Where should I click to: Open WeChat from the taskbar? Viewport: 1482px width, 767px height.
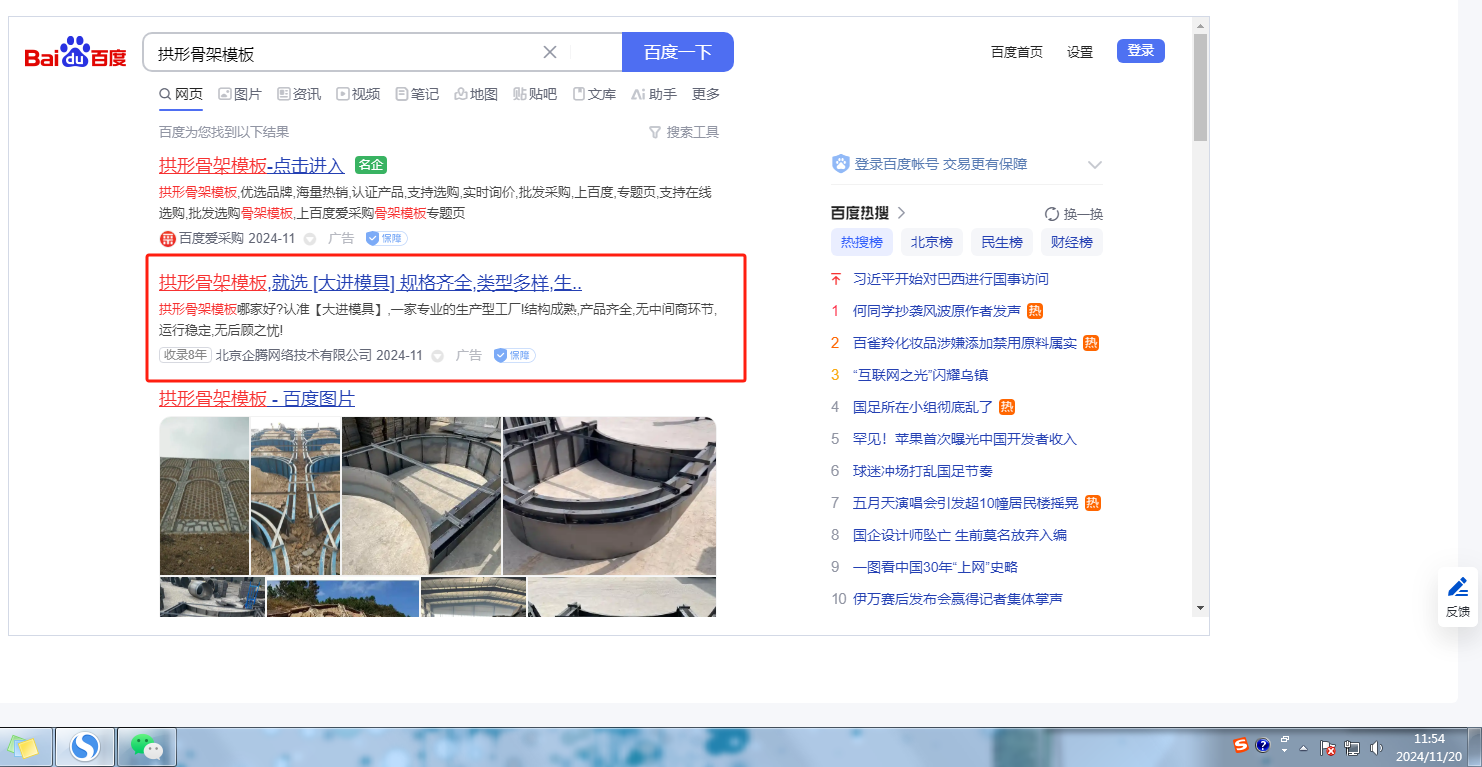pos(147,747)
